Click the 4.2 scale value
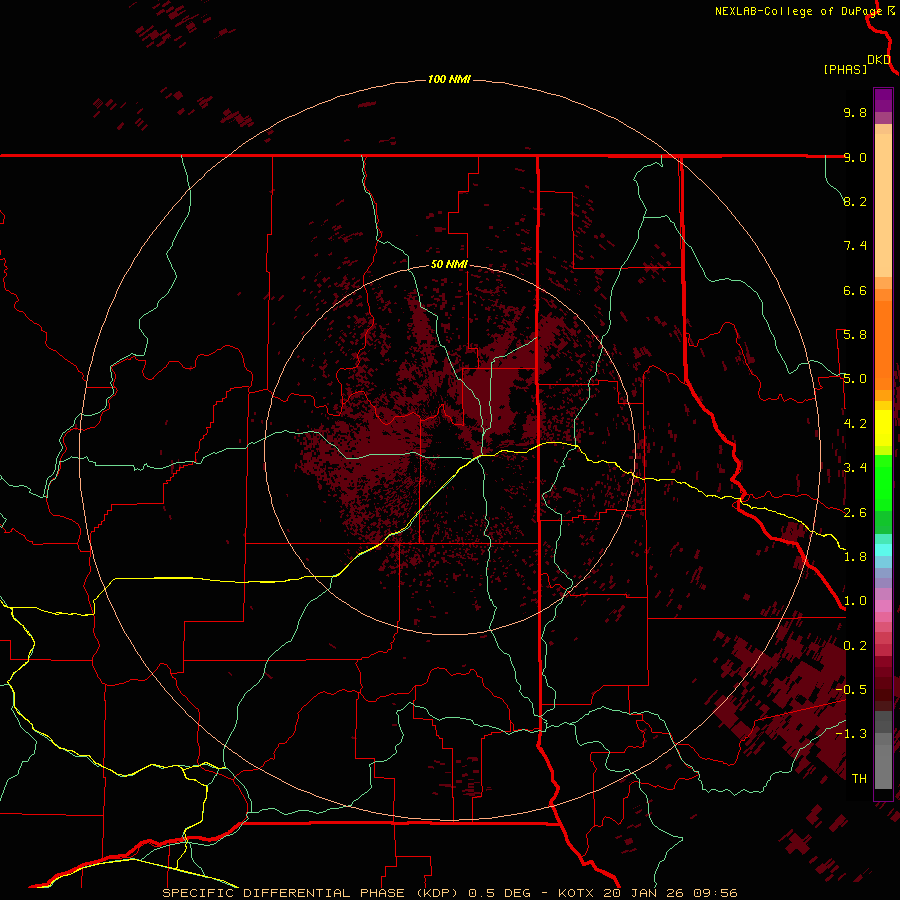 tap(855, 424)
